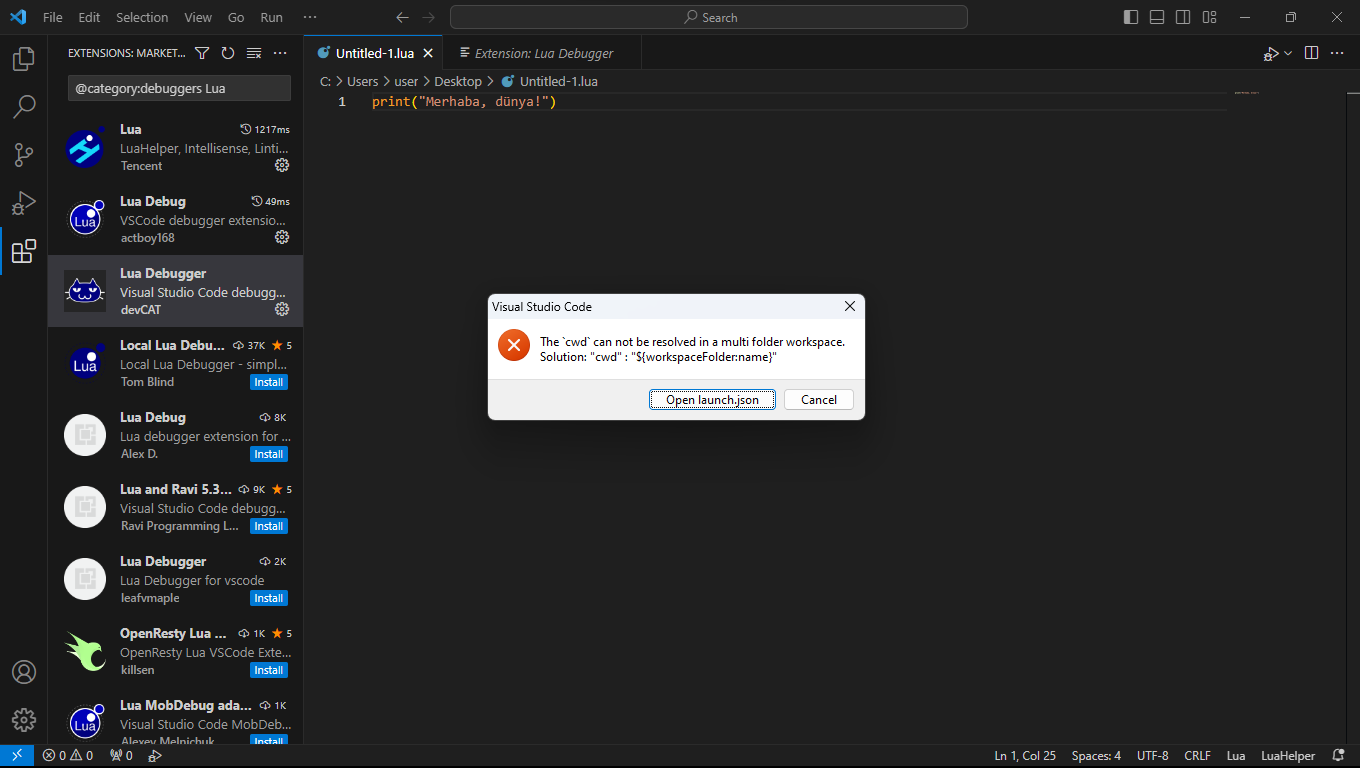
Task: Open editor more actions ellipsis
Action: coord(1338,53)
